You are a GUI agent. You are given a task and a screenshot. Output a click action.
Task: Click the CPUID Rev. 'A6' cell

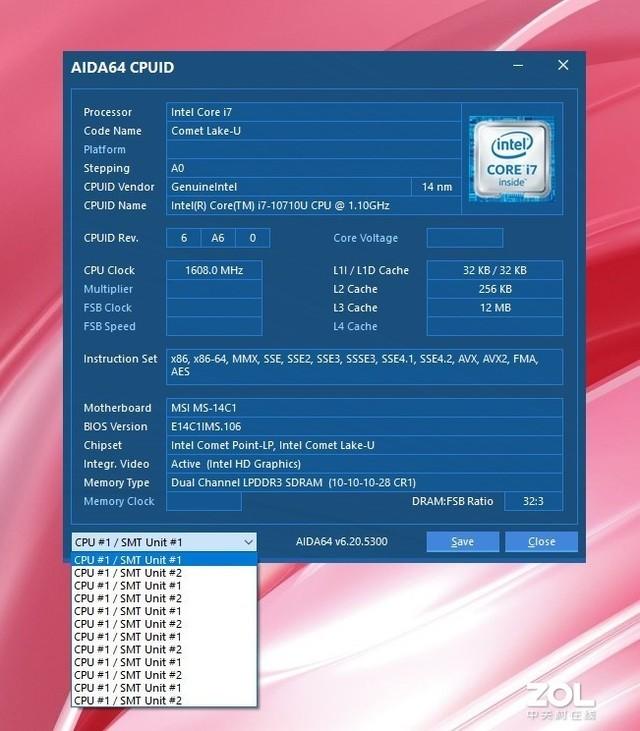point(218,238)
